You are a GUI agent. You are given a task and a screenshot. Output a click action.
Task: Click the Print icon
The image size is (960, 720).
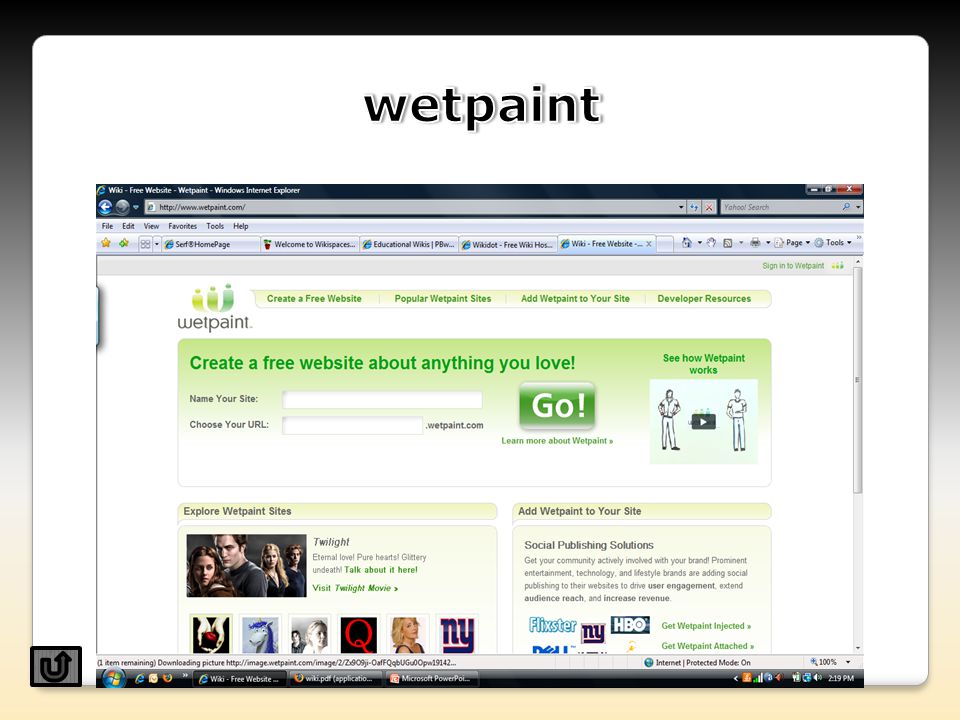(755, 242)
